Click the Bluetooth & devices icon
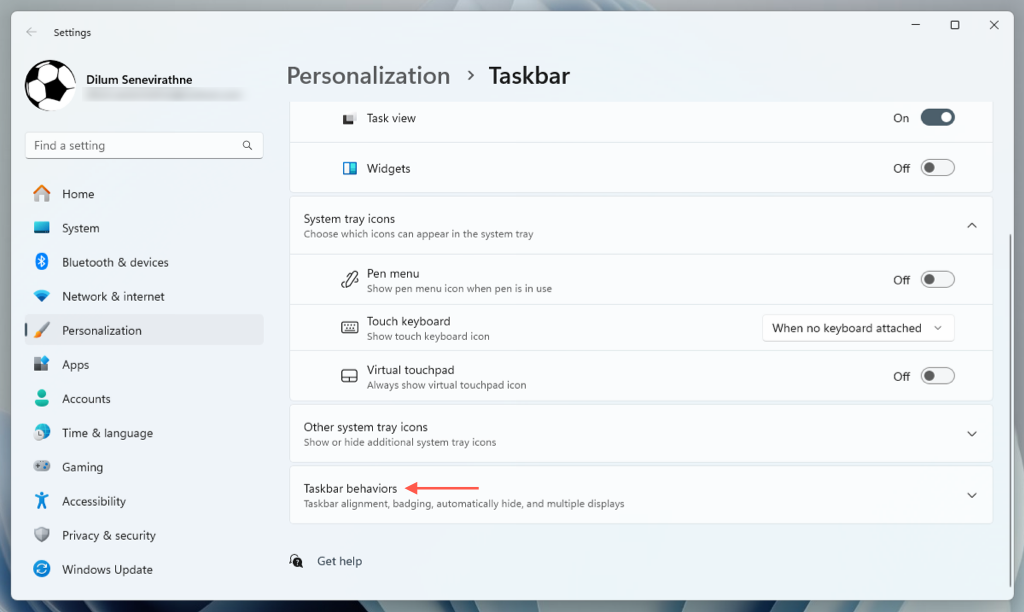The width and height of the screenshot is (1024, 612). [x=42, y=262]
